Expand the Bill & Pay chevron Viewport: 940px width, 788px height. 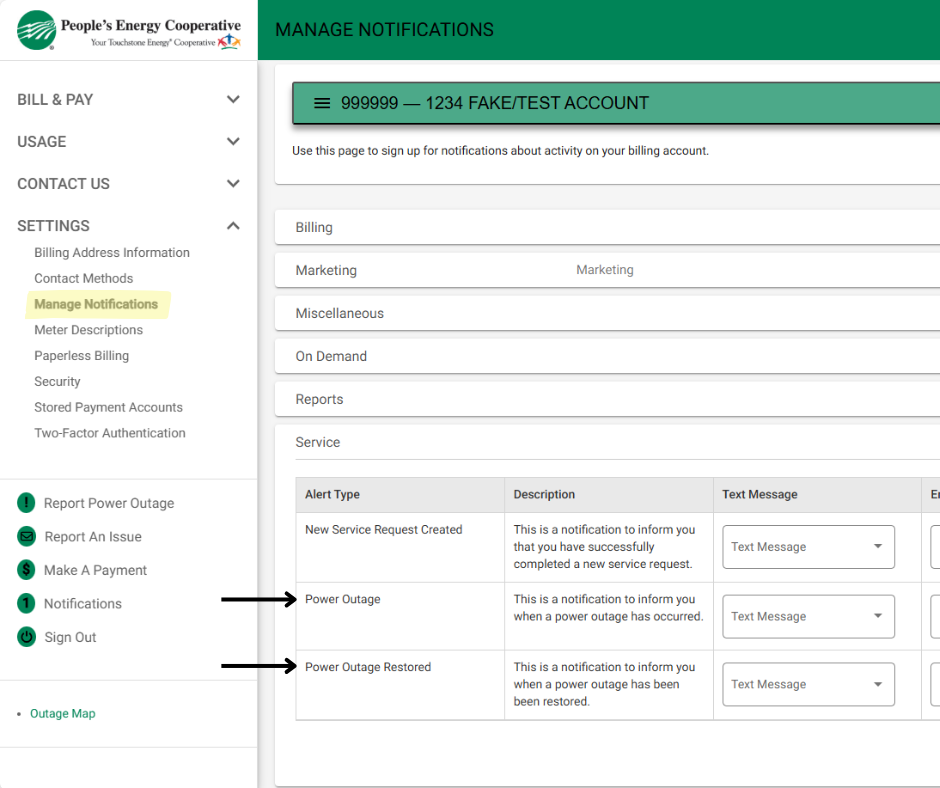(x=233, y=100)
